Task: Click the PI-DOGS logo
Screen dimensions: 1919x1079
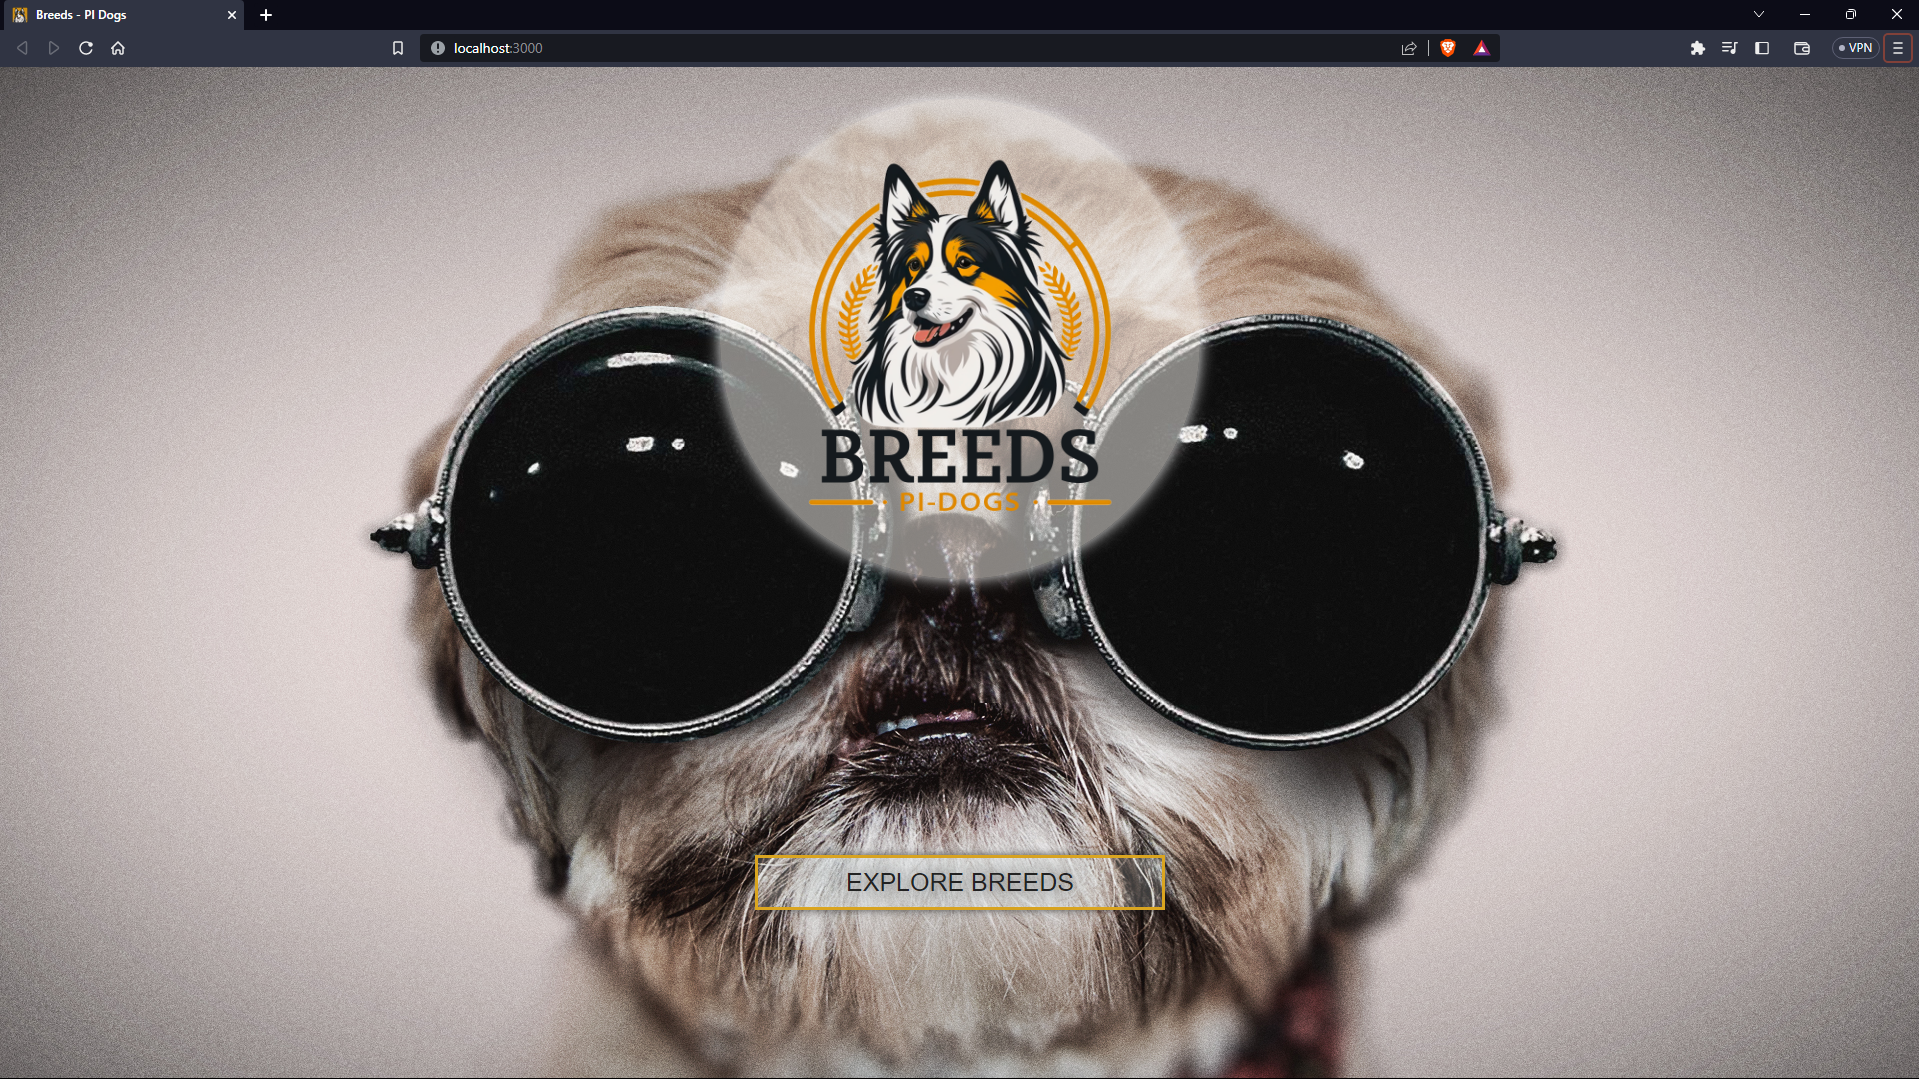Action: pyautogui.click(x=959, y=330)
